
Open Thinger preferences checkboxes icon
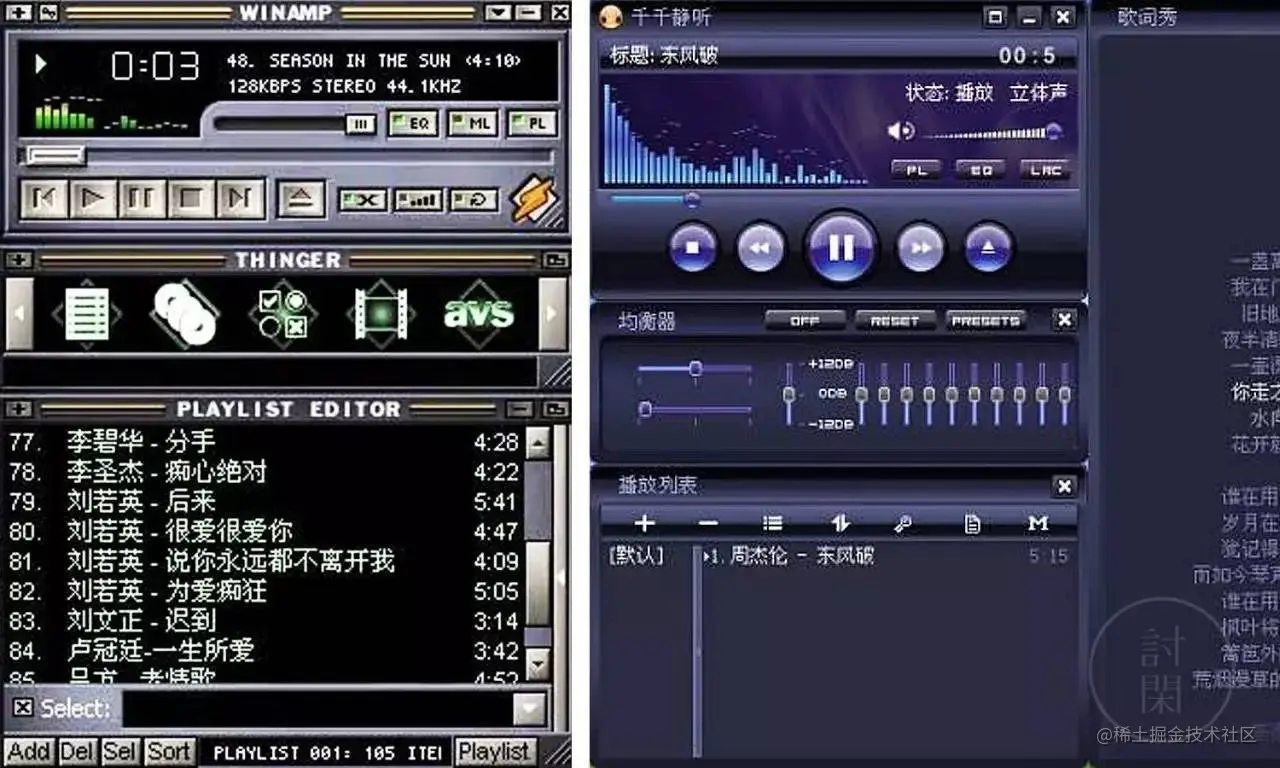click(x=283, y=314)
